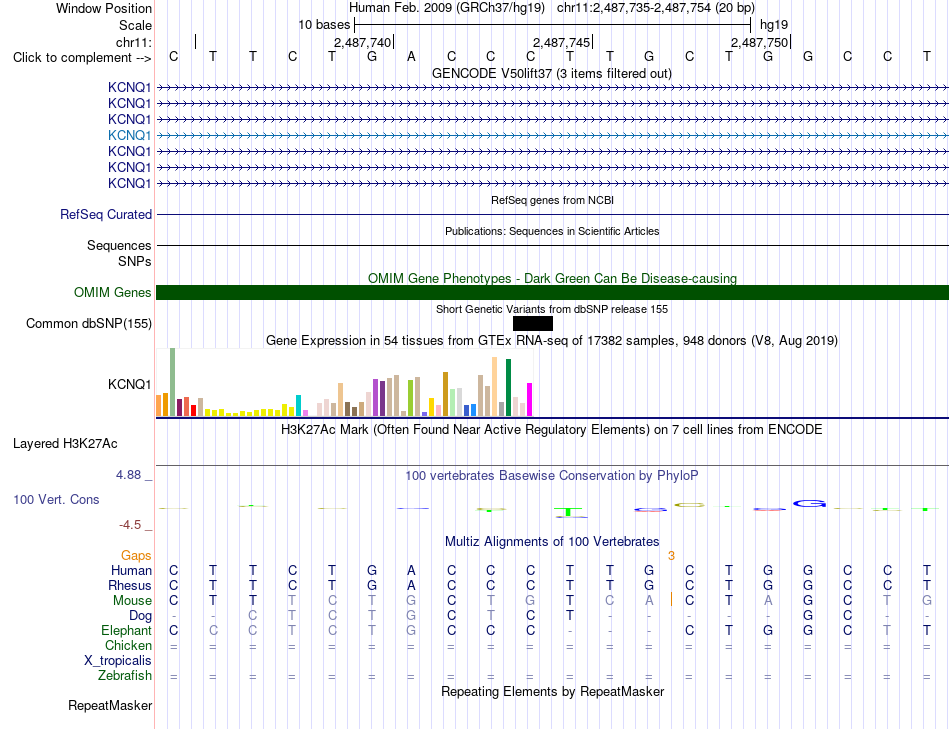Viewport: 950px width, 729px height.
Task: Click the tall green bar in GTEx chart
Action: (x=508, y=387)
